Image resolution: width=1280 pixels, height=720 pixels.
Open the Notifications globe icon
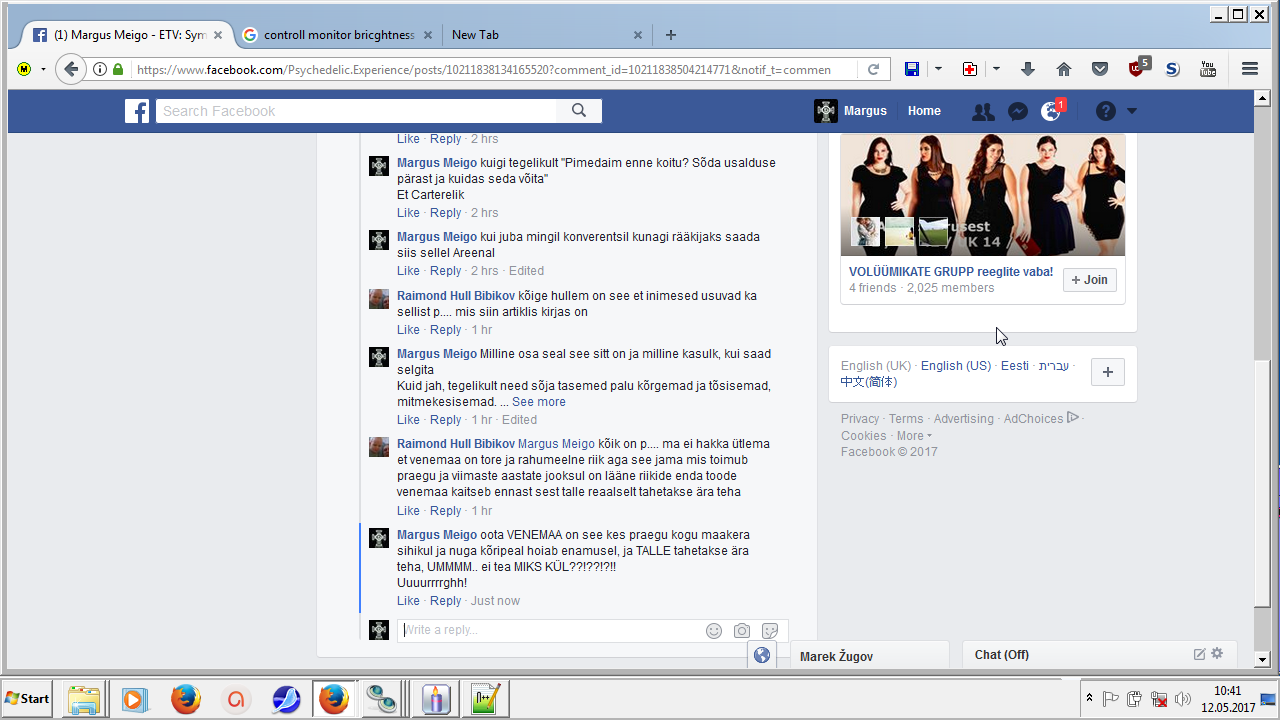(1050, 111)
